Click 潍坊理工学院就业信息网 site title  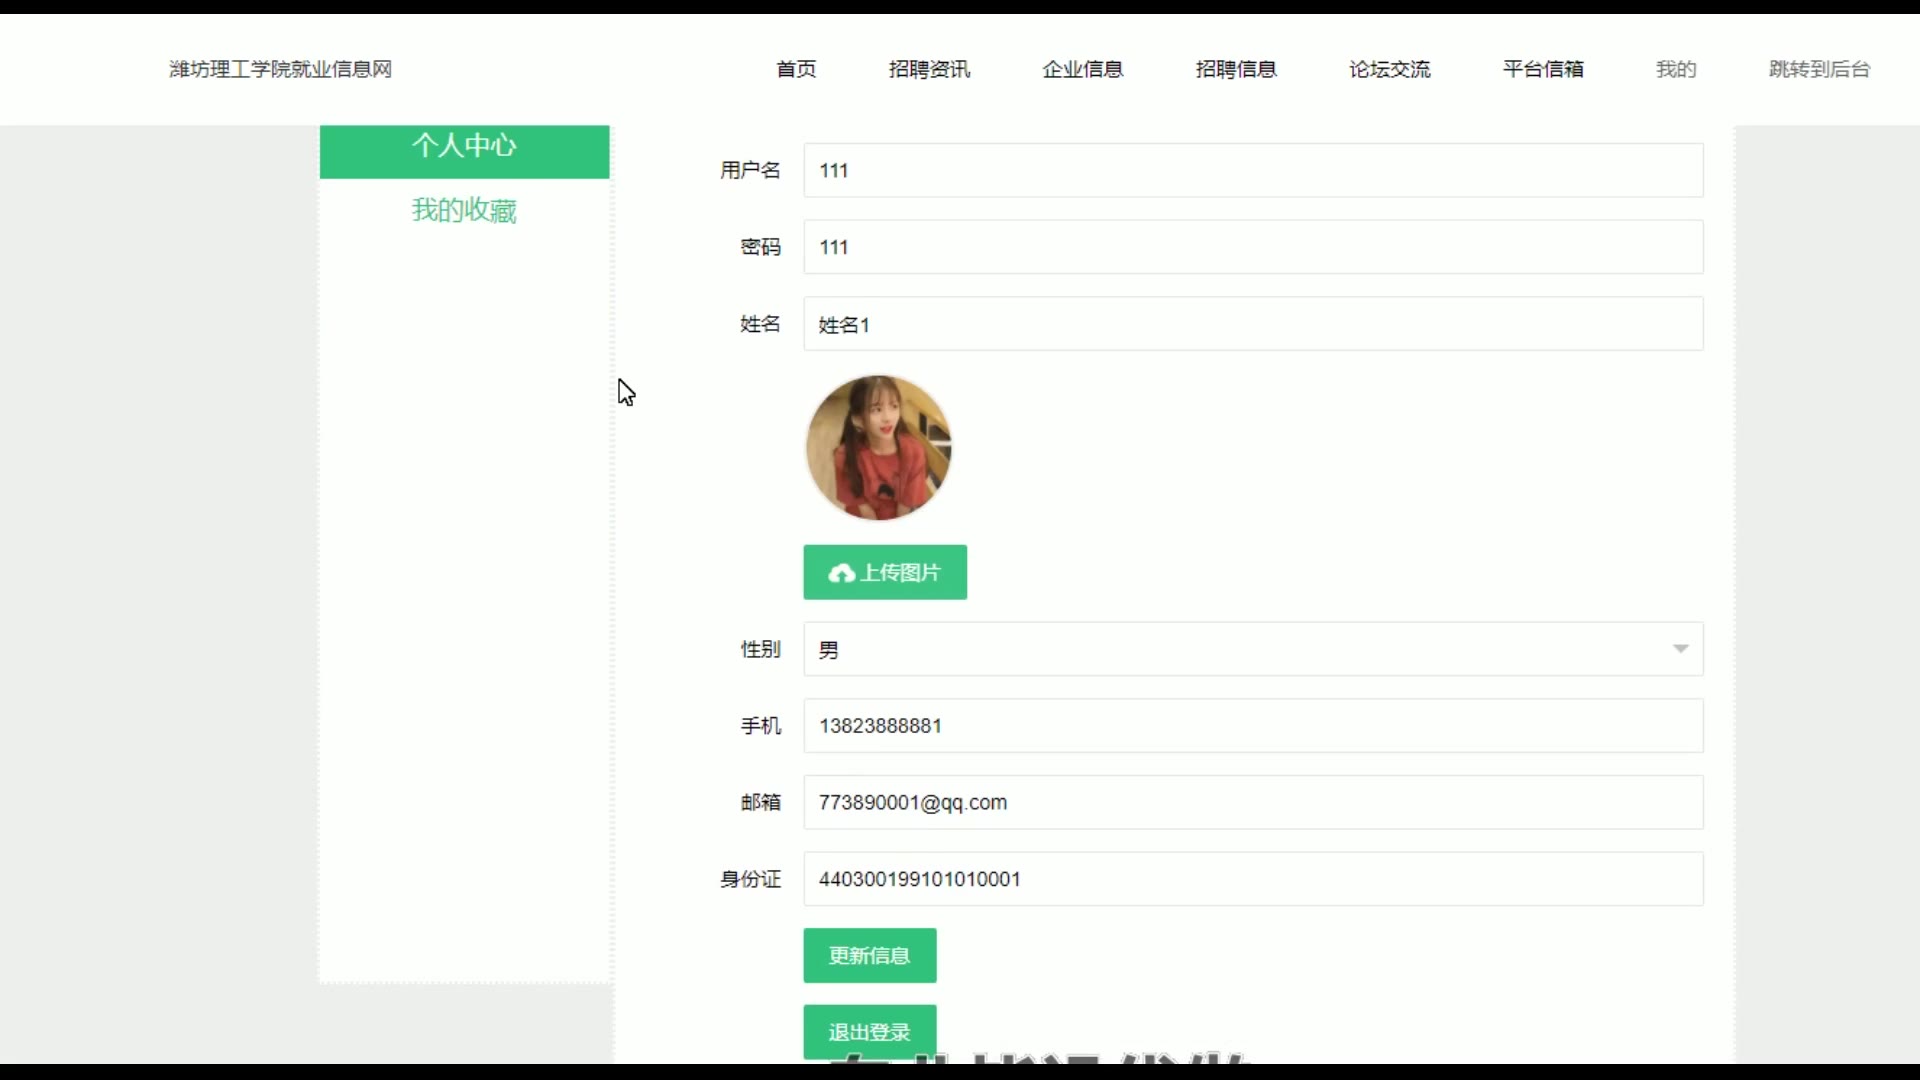(x=280, y=69)
